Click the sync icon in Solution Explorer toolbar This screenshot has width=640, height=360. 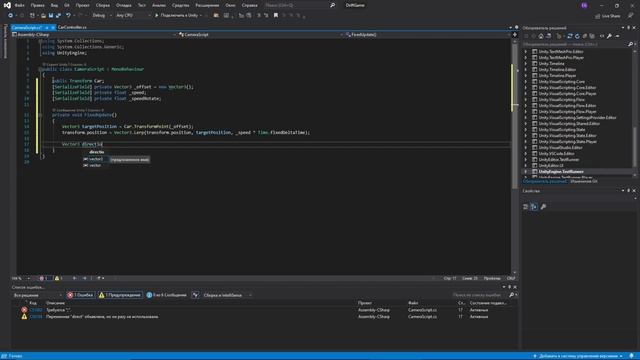570,36
